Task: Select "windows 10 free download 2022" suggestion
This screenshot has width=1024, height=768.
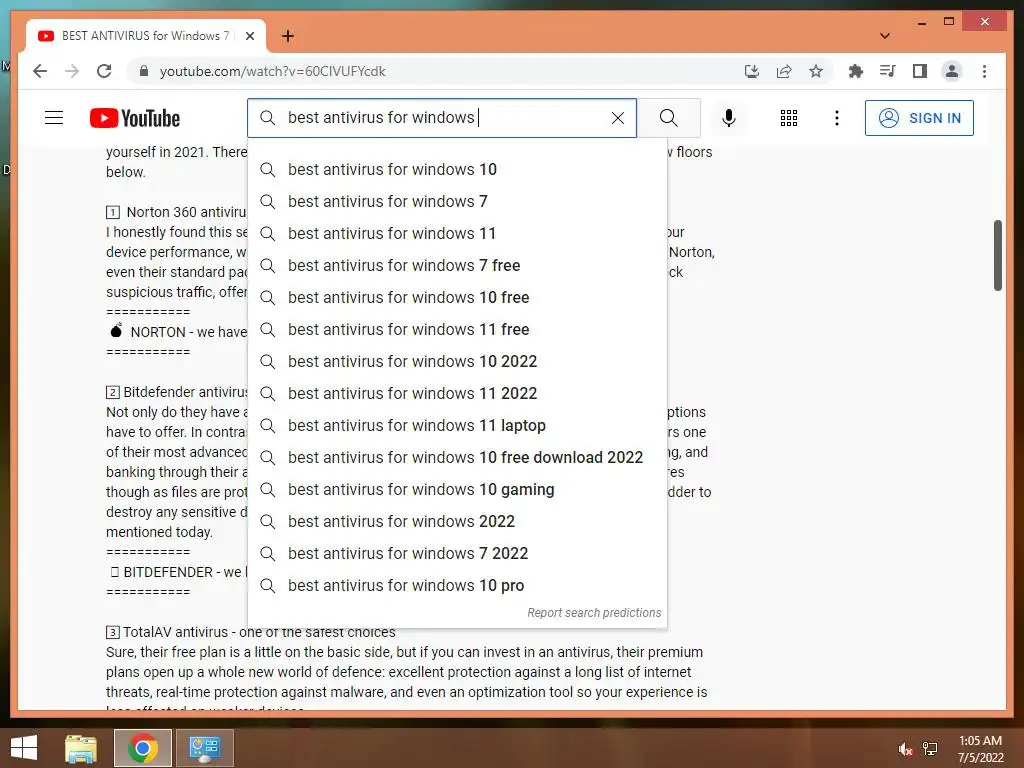Action: (x=457, y=458)
